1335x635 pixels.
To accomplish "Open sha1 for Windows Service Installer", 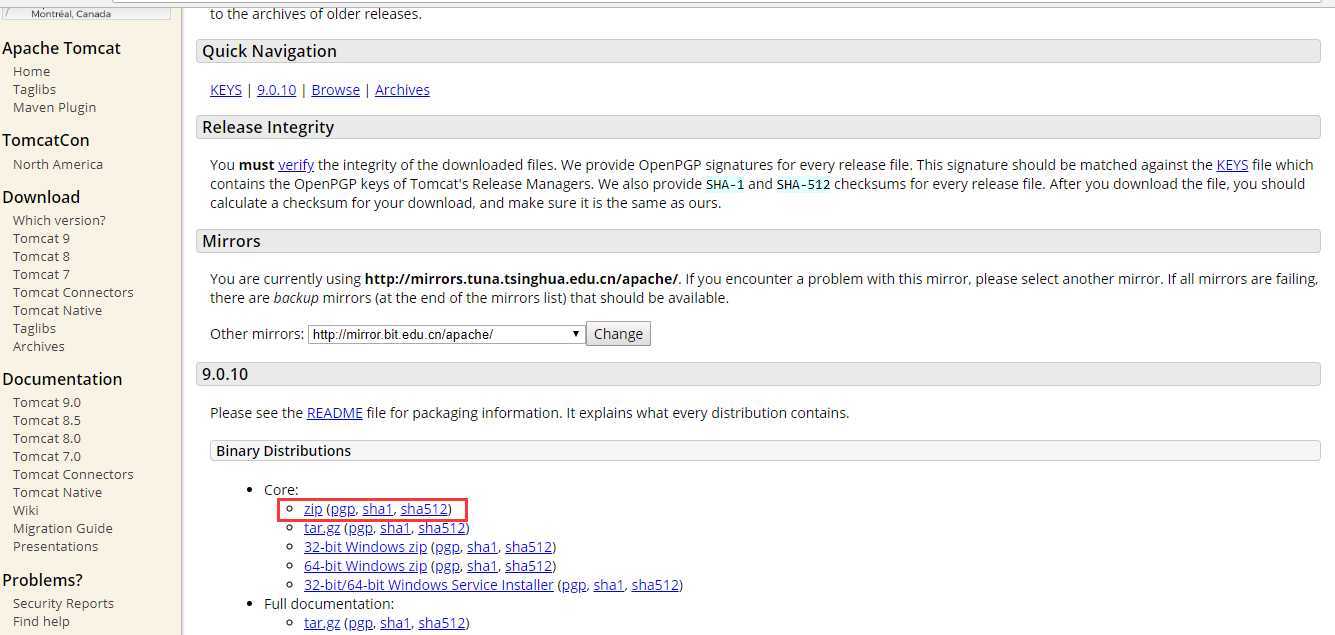I will tap(609, 585).
